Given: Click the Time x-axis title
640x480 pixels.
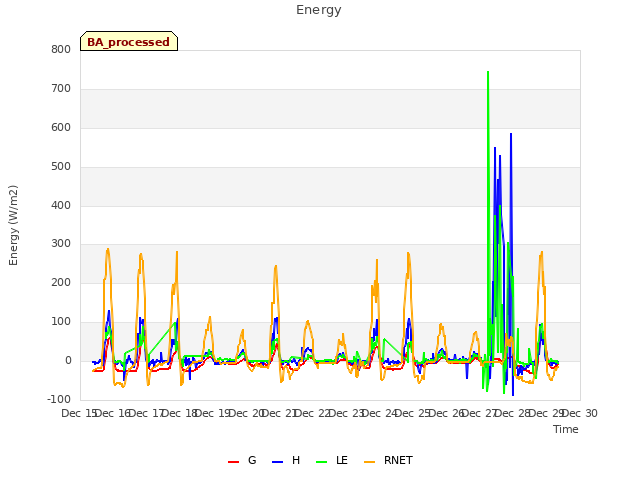Looking at the screenshot, I should [x=566, y=429].
